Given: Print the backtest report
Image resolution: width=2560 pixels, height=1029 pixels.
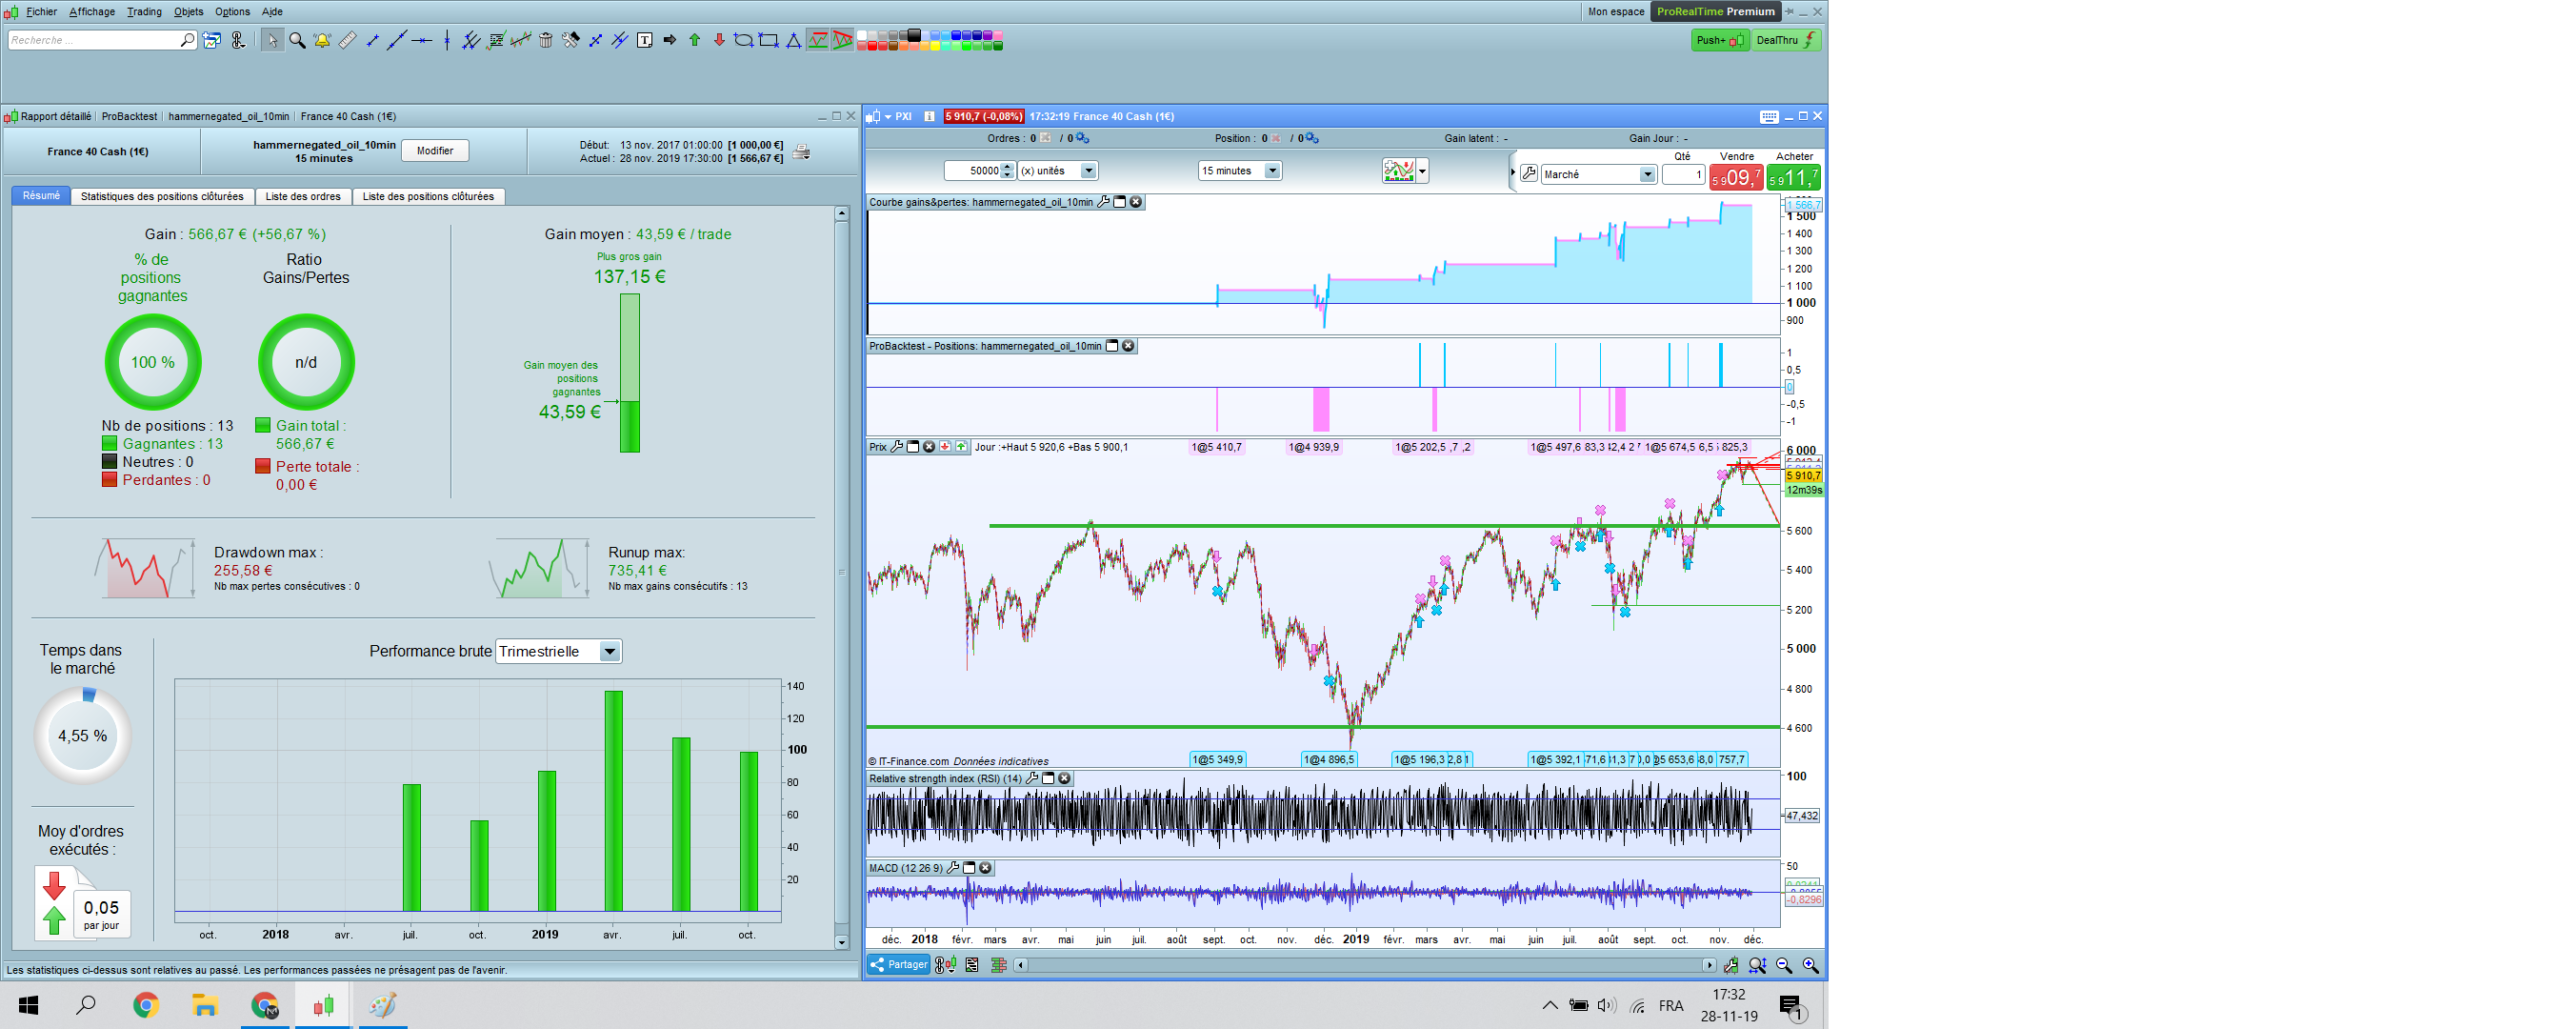Looking at the screenshot, I should (x=801, y=152).
